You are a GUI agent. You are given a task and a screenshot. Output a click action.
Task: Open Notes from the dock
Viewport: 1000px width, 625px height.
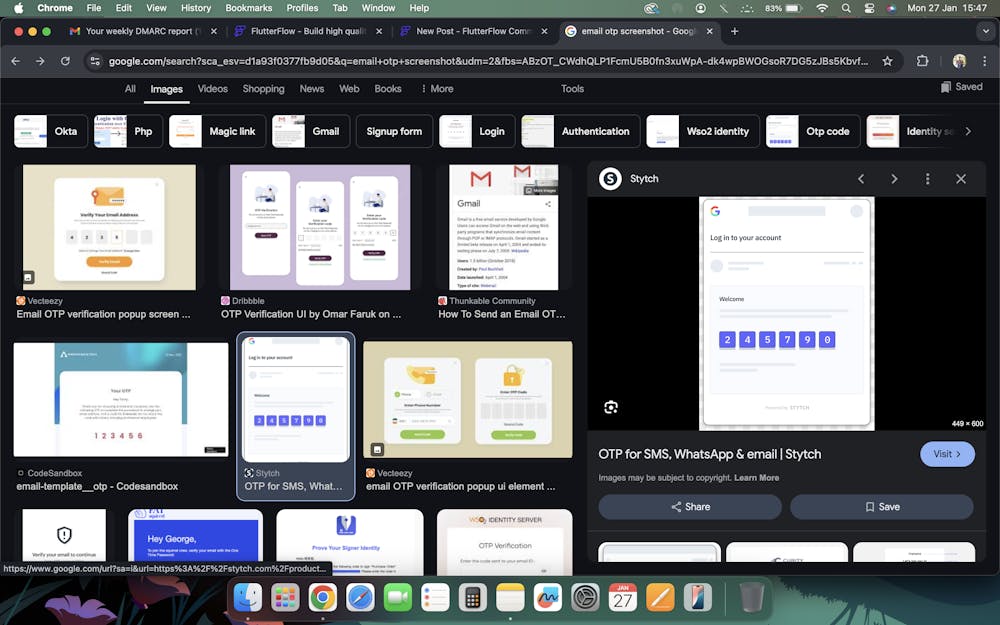510,598
